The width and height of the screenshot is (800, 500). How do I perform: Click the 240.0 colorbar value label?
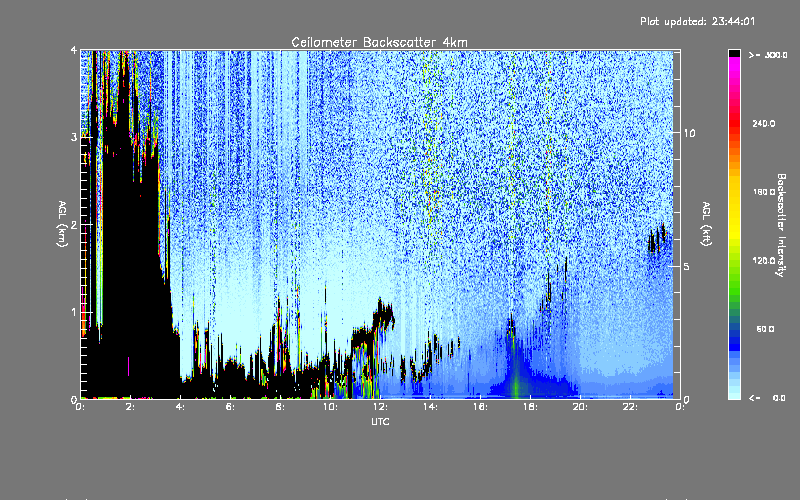764,123
